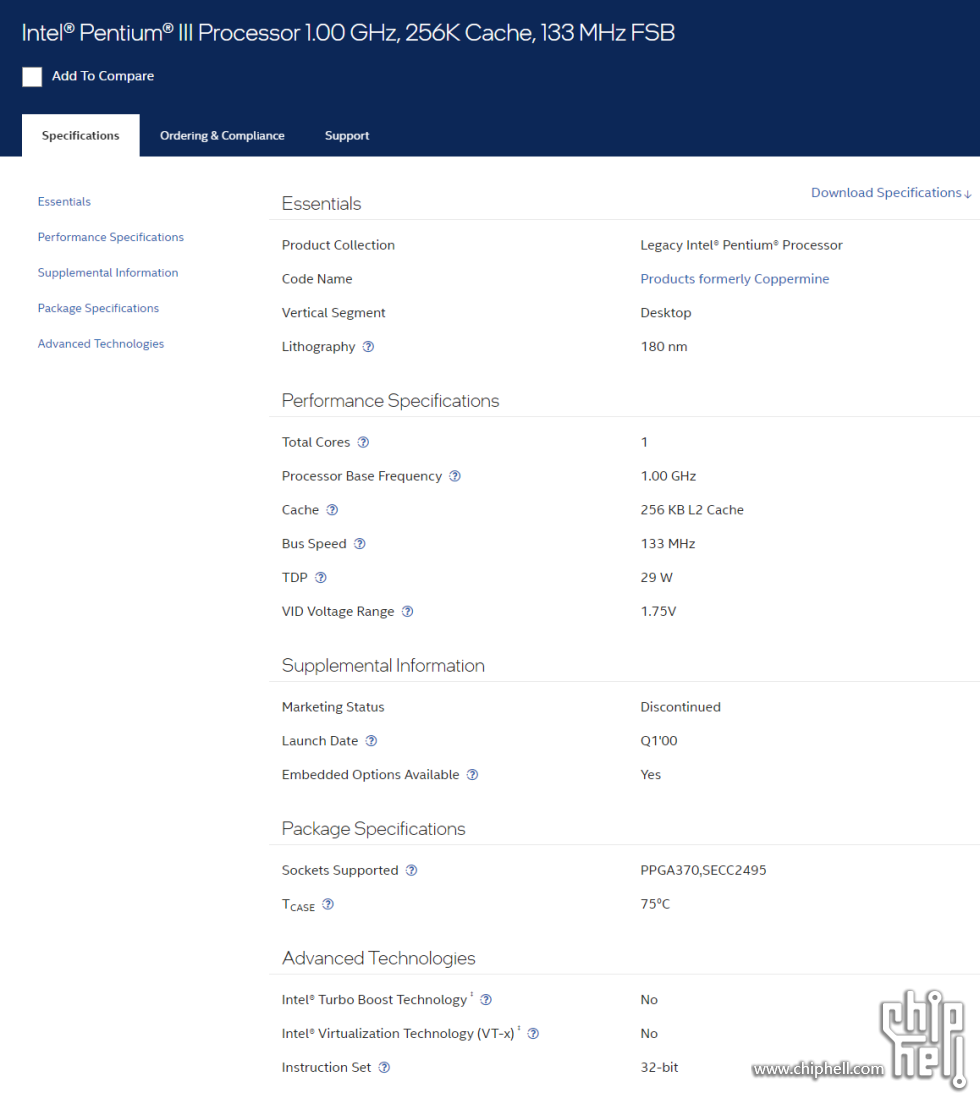
Task: Click the 1.00 GHz base frequency value
Action: pyautogui.click(x=668, y=476)
